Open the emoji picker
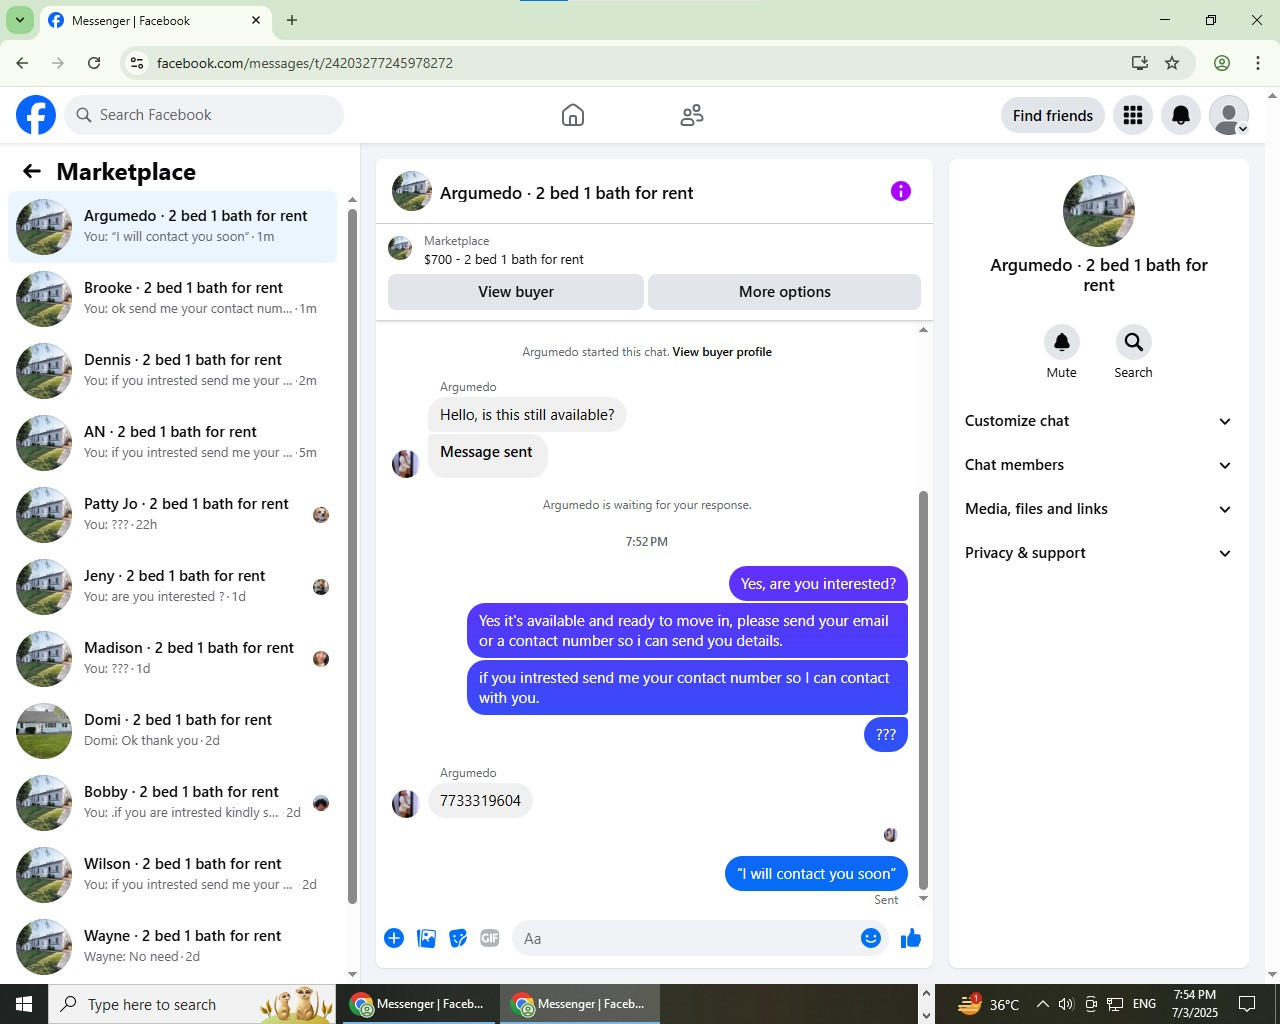Screen dimensions: 1280x1024 click(x=871, y=938)
